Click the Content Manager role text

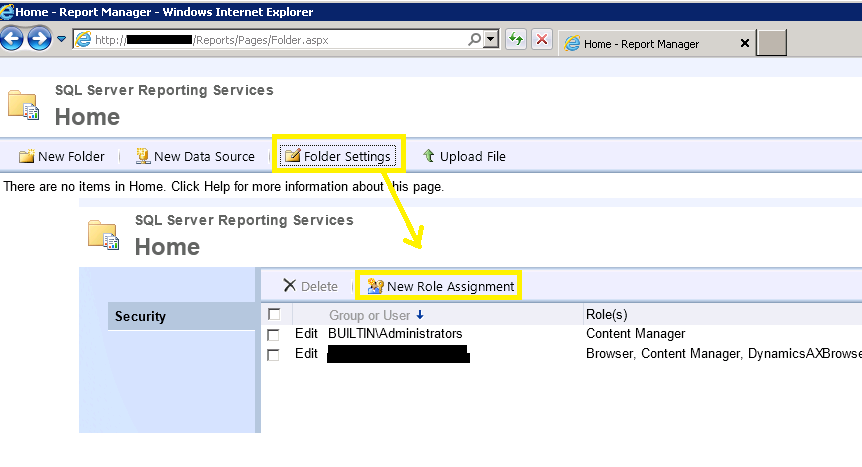[x=636, y=333]
